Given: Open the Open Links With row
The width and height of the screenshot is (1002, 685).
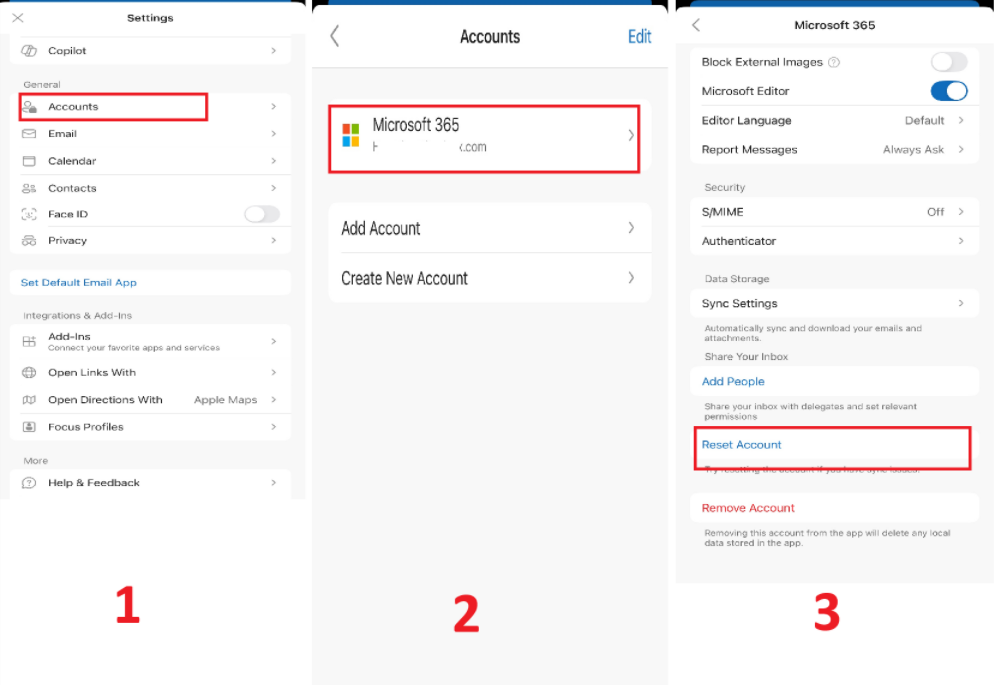Looking at the screenshot, I should (151, 373).
